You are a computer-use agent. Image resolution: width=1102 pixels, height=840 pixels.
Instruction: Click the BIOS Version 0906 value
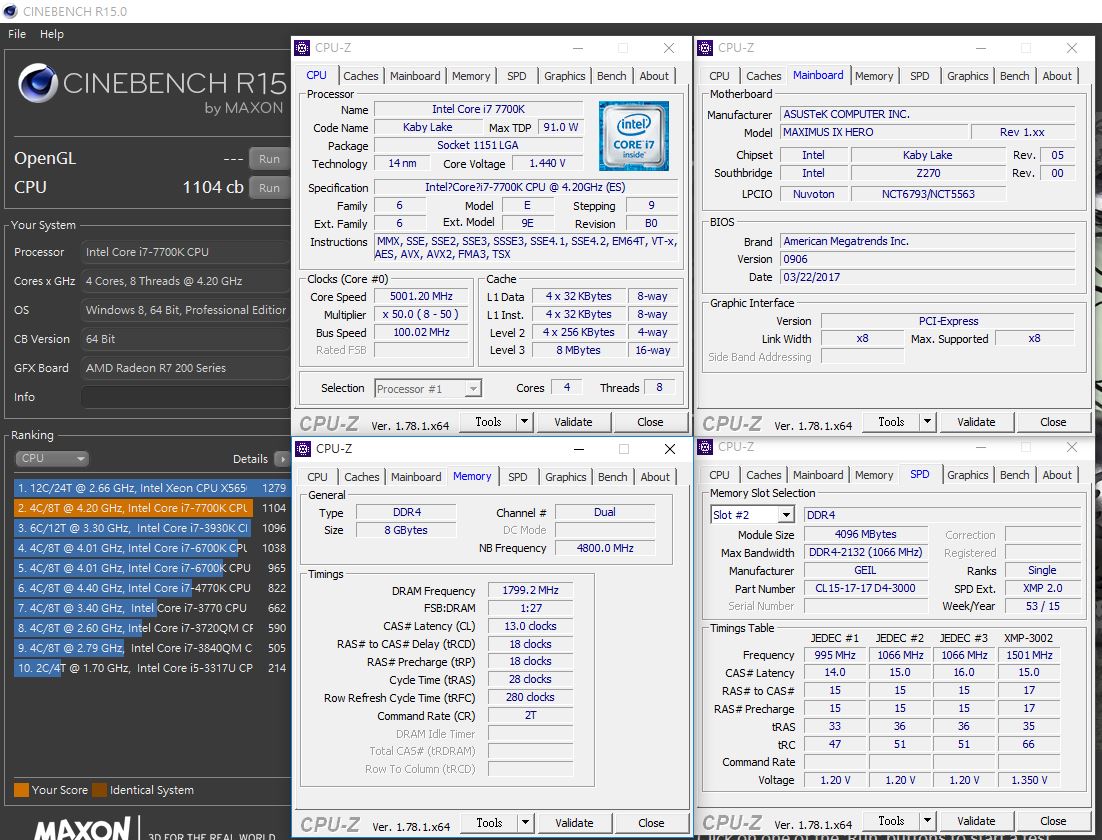click(927, 259)
